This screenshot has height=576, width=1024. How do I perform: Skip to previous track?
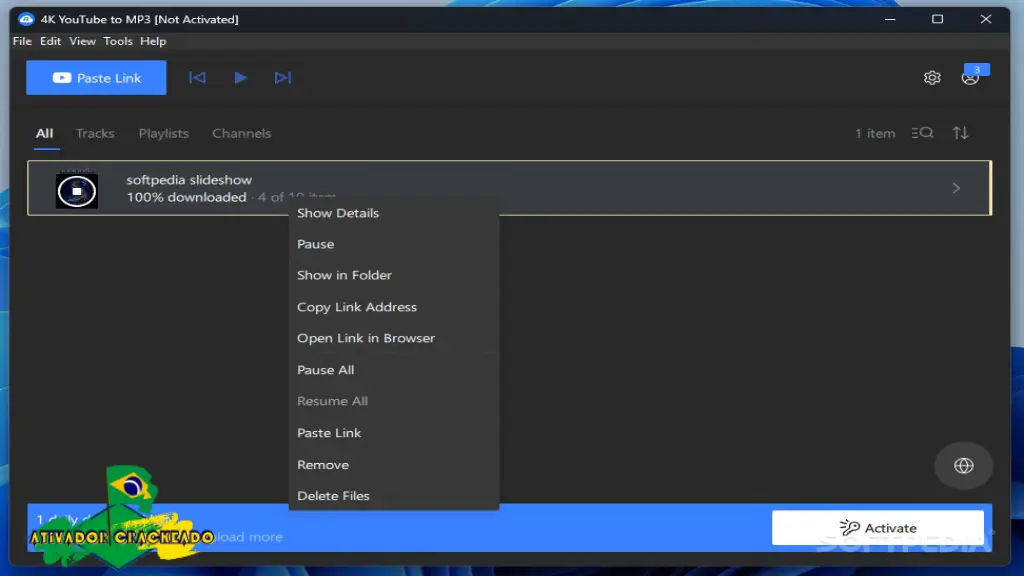click(x=197, y=78)
